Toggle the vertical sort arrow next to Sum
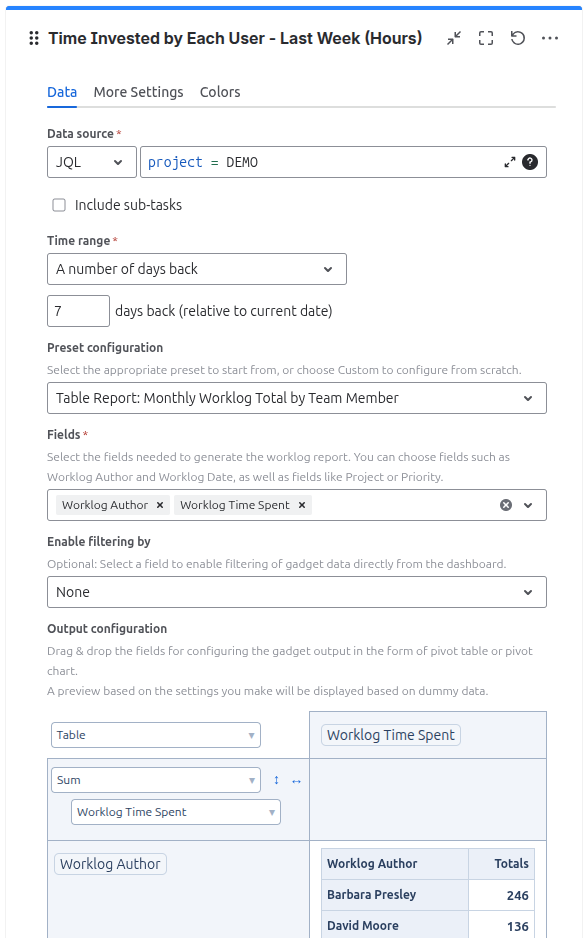This screenshot has height=938, width=587. point(276,780)
